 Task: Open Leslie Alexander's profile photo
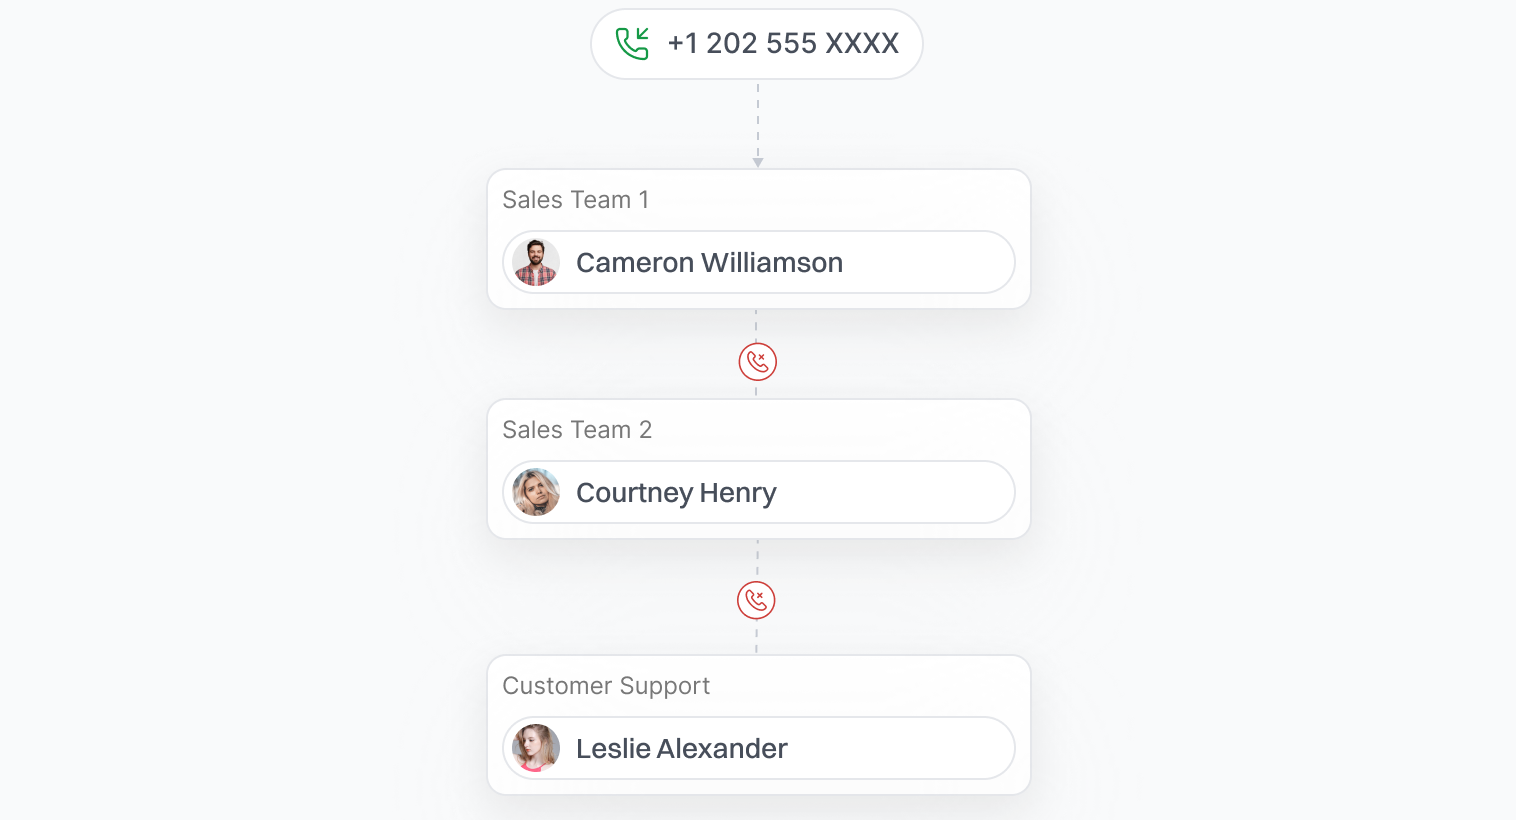tap(536, 749)
